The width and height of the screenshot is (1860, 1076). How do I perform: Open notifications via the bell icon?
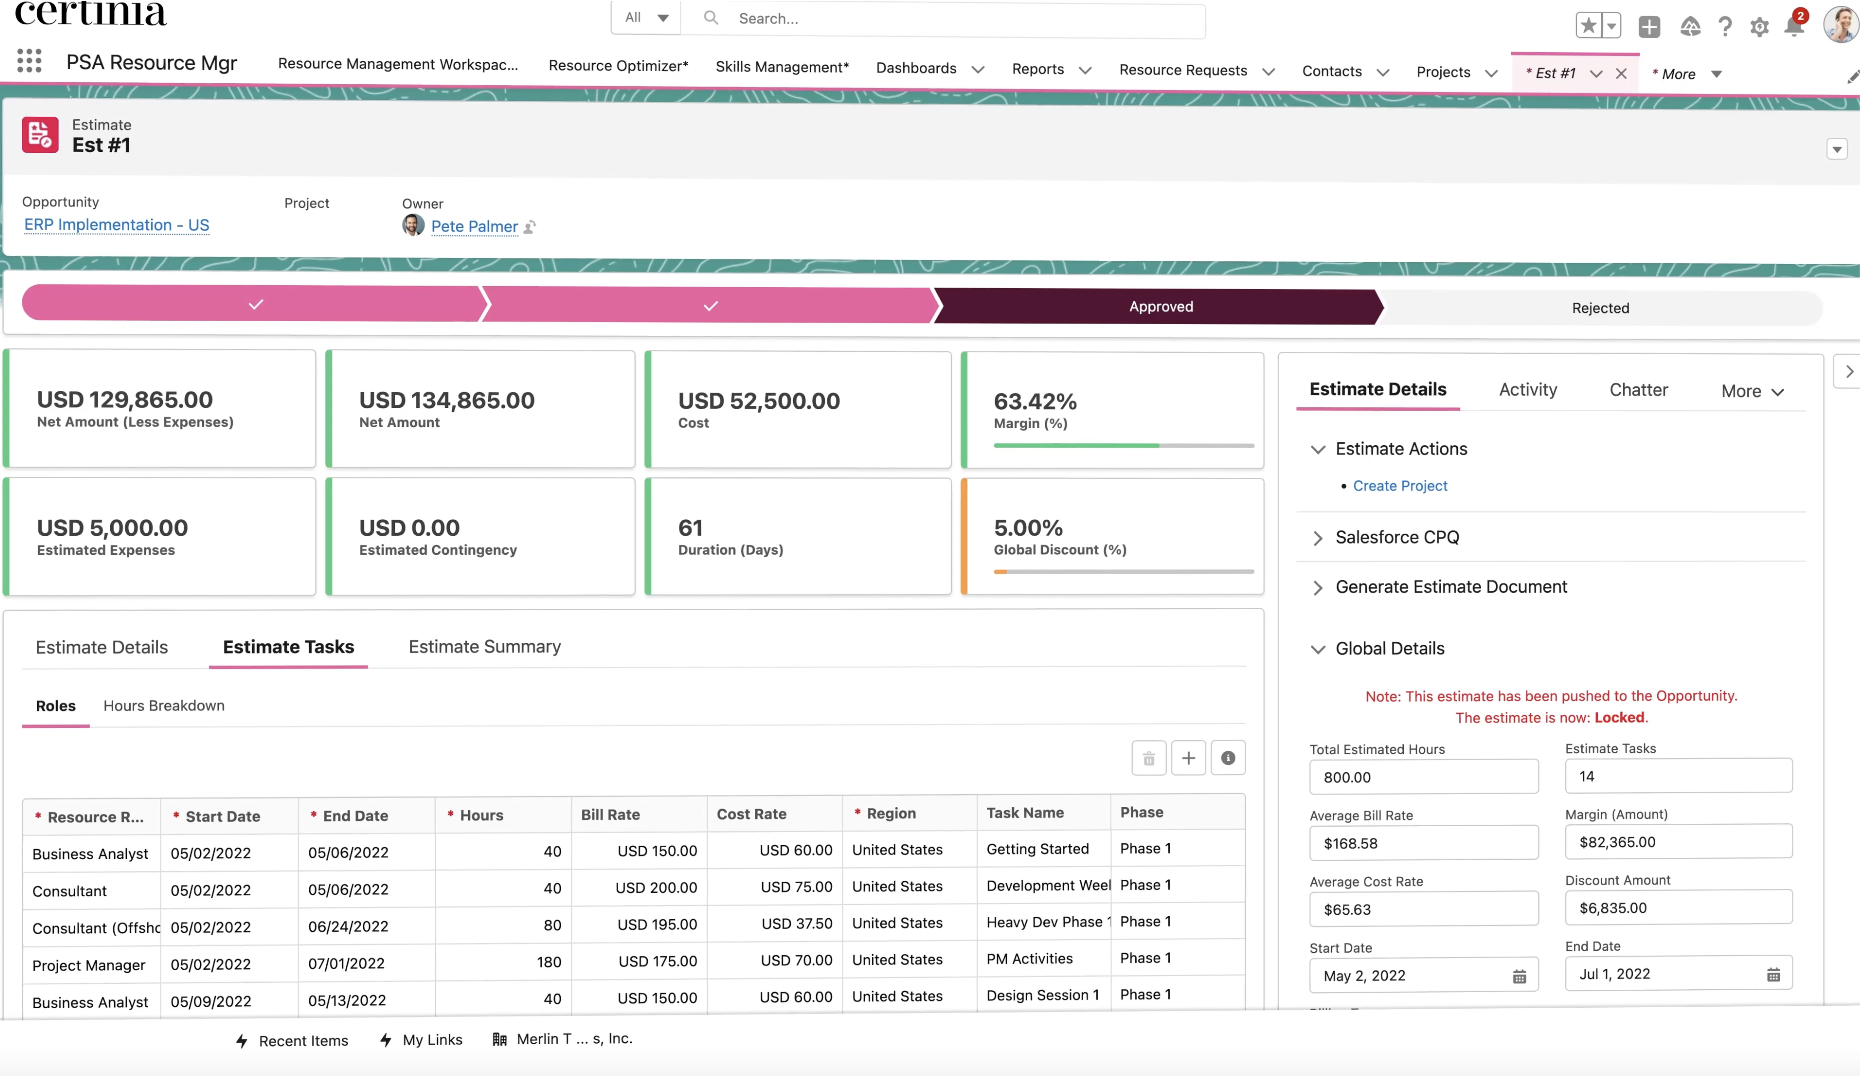click(x=1794, y=27)
